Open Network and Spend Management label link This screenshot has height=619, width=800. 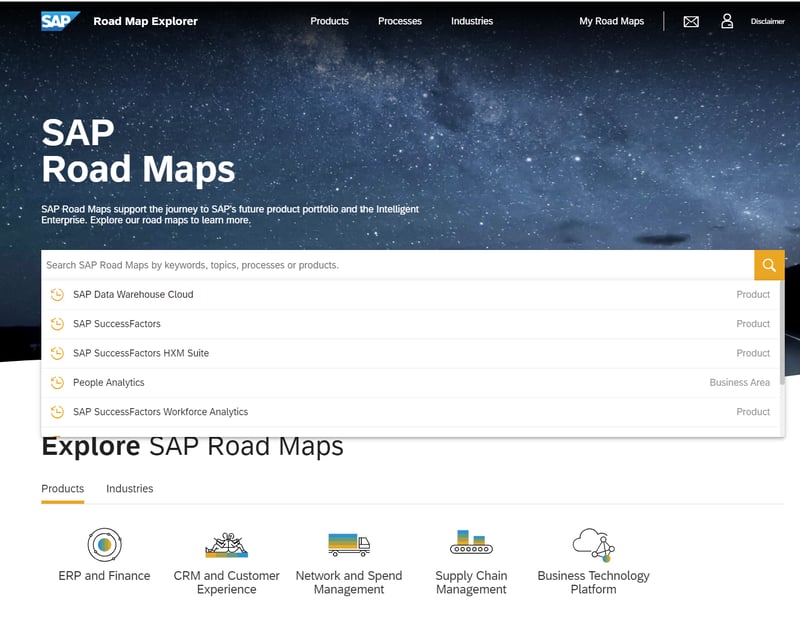coord(349,582)
